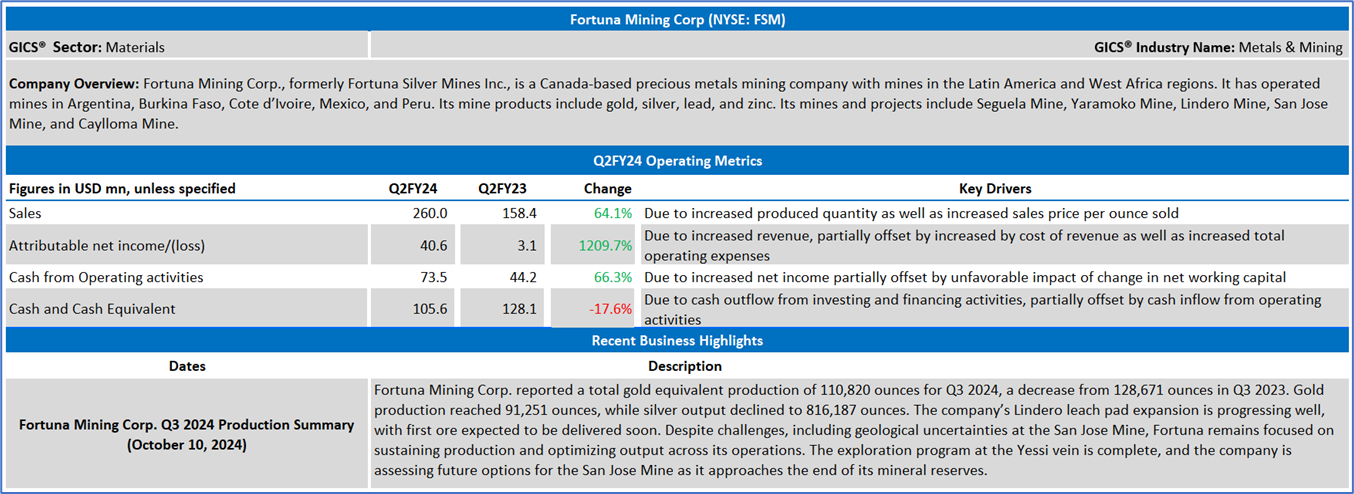This screenshot has height=494, width=1354.
Task: Click the Key Drivers column header
Action: tap(994, 188)
